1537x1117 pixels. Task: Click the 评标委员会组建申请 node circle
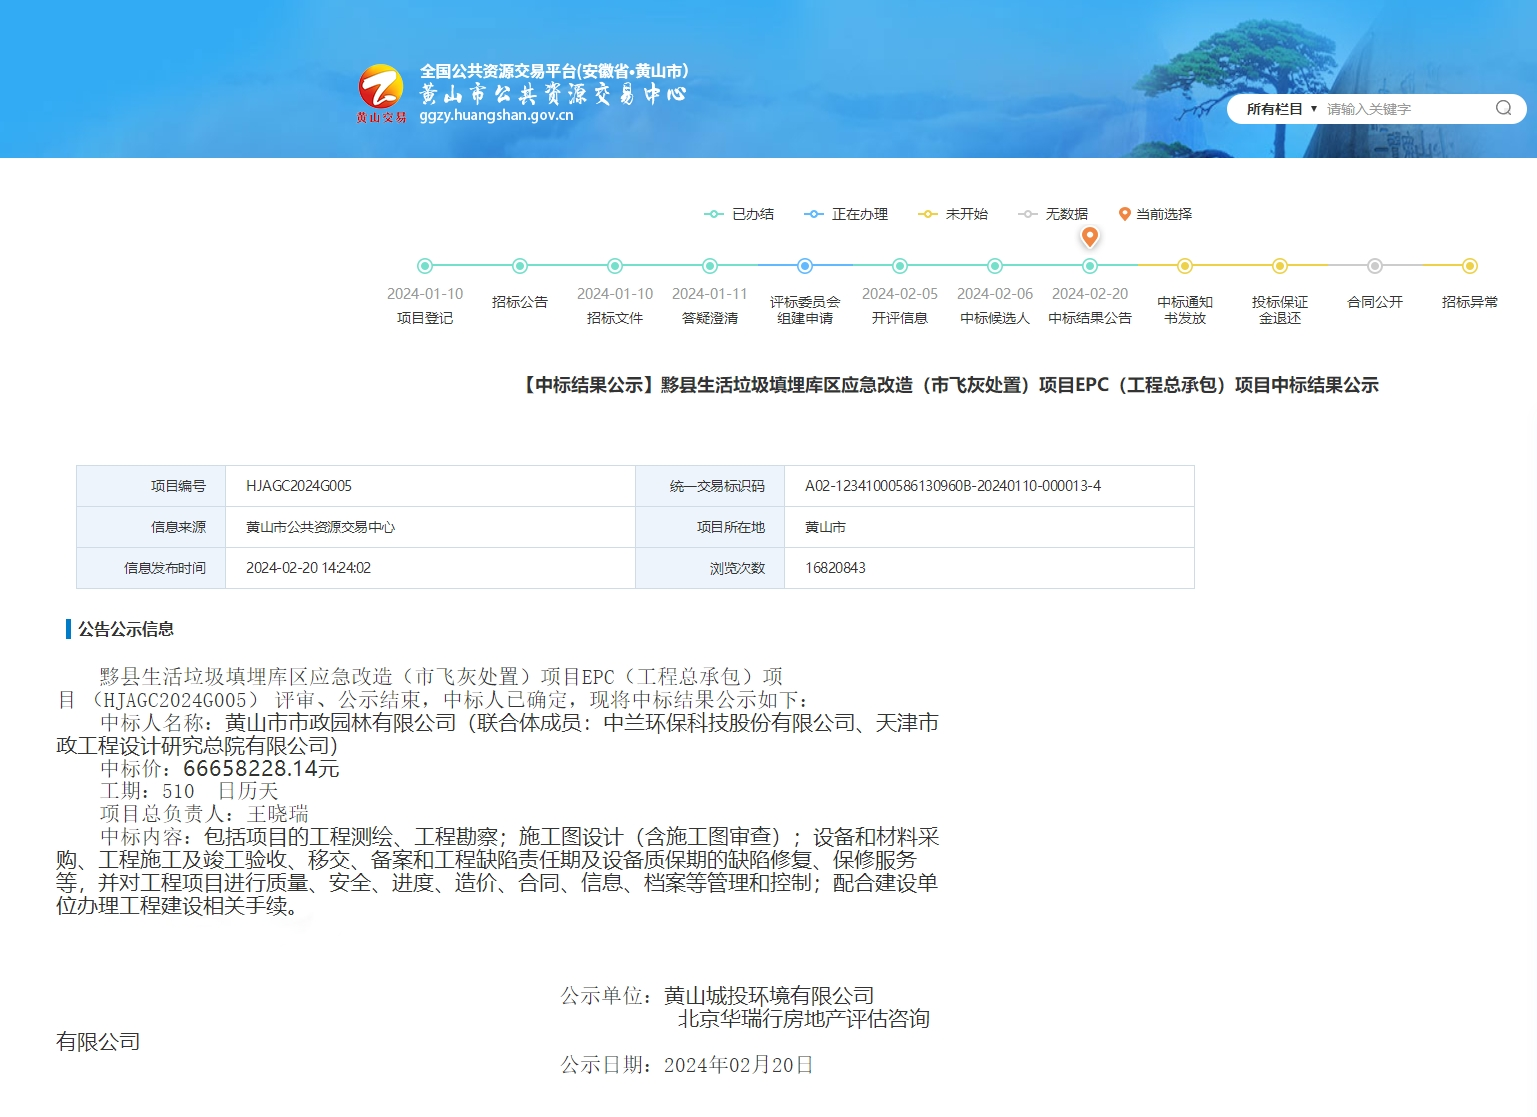coord(805,266)
